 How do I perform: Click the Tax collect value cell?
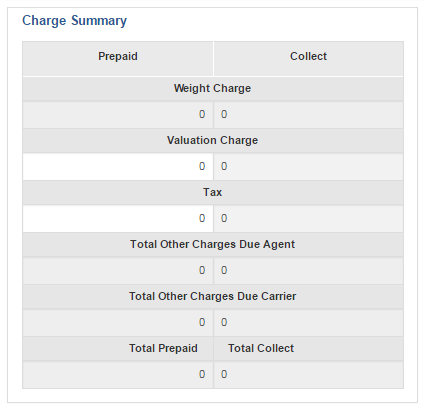309,218
